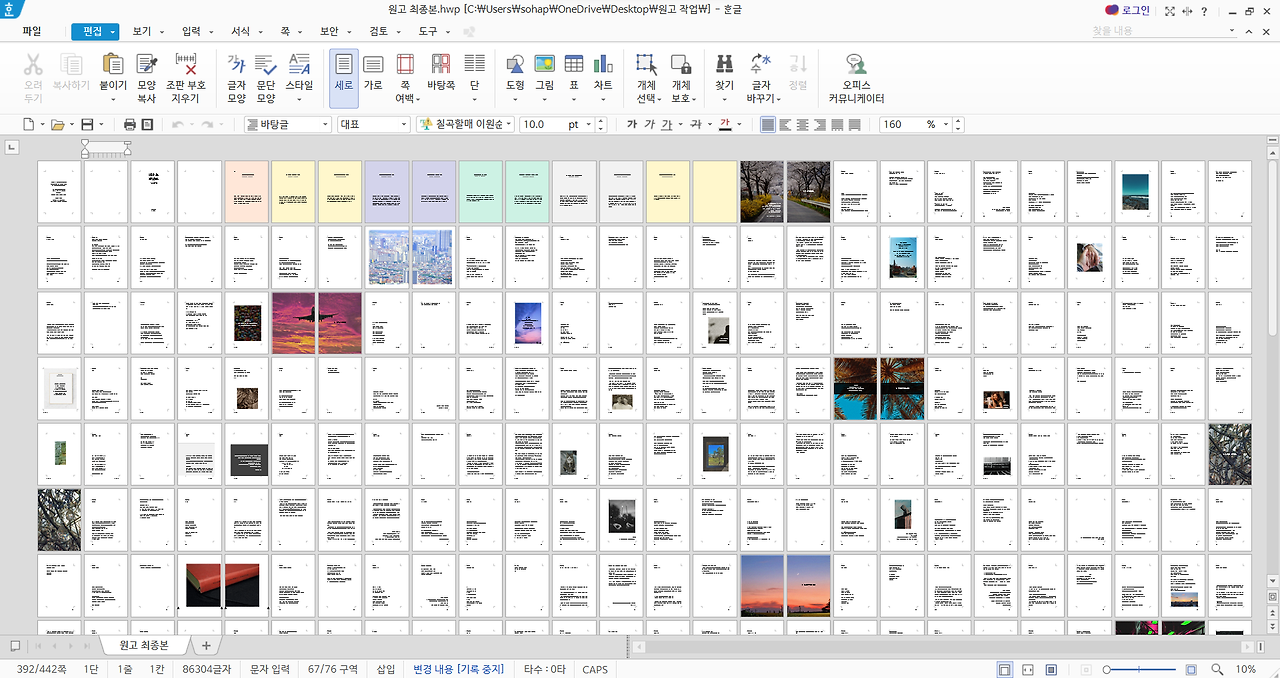The width and height of the screenshot is (1280, 678).
Task: Insert a 도형 shape
Action: [515, 65]
